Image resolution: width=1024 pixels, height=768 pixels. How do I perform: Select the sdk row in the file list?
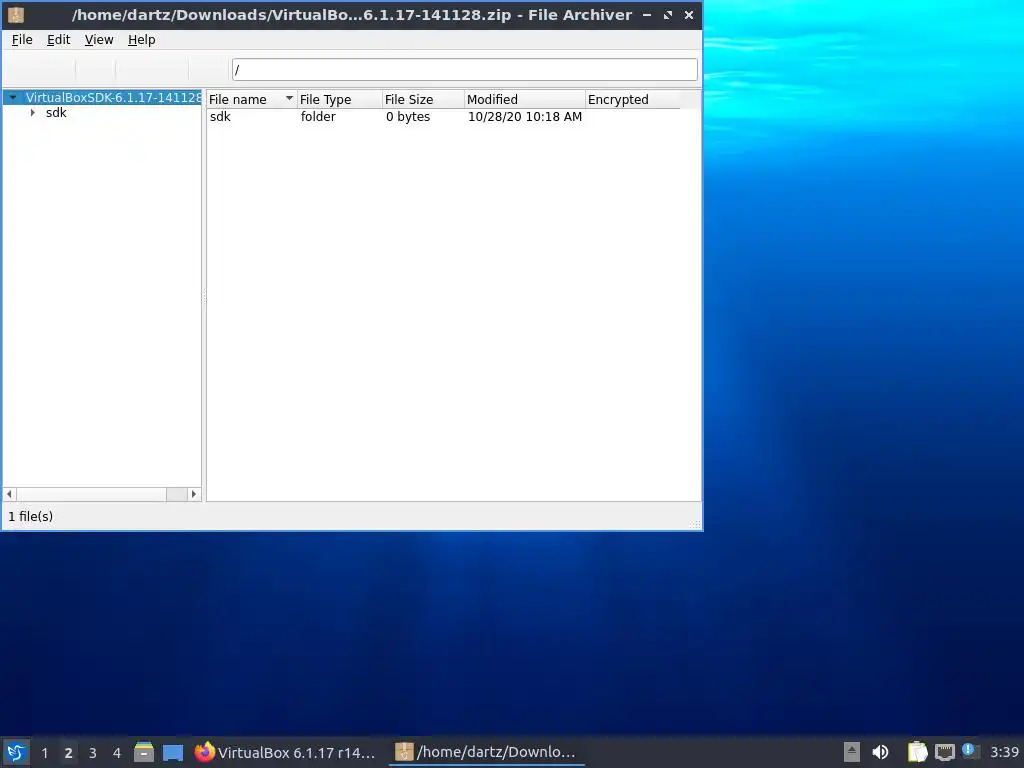[x=443, y=117]
